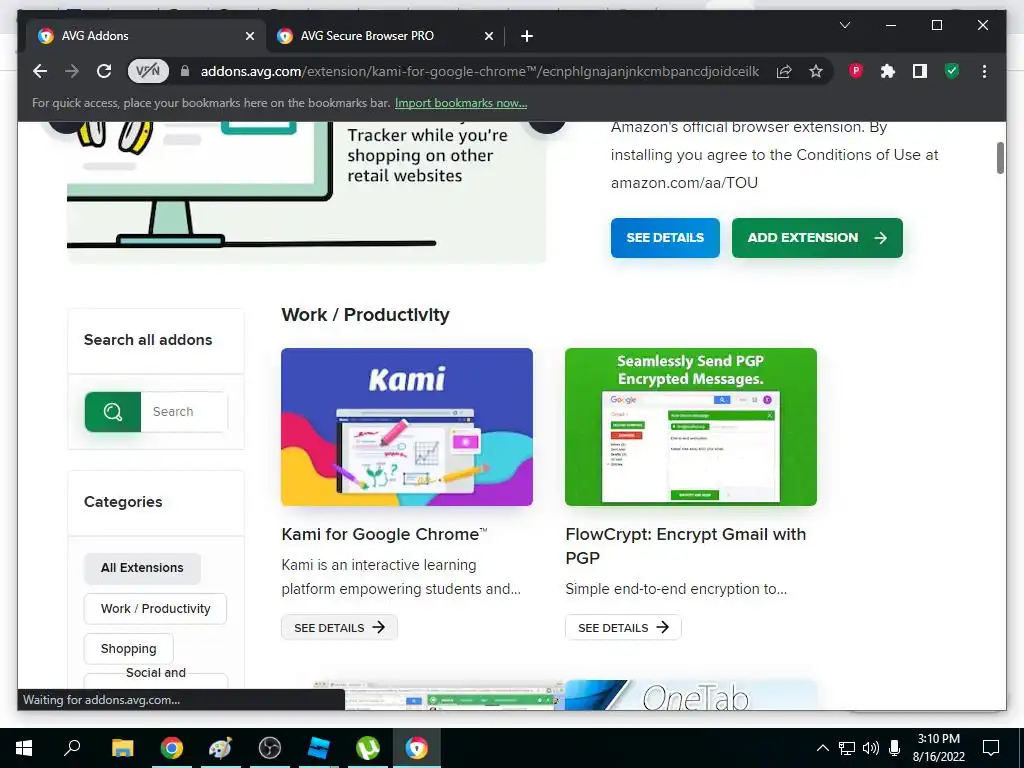This screenshot has height=768, width=1024.
Task: Click AVG Secure Browser taskbar icon
Action: [x=417, y=748]
